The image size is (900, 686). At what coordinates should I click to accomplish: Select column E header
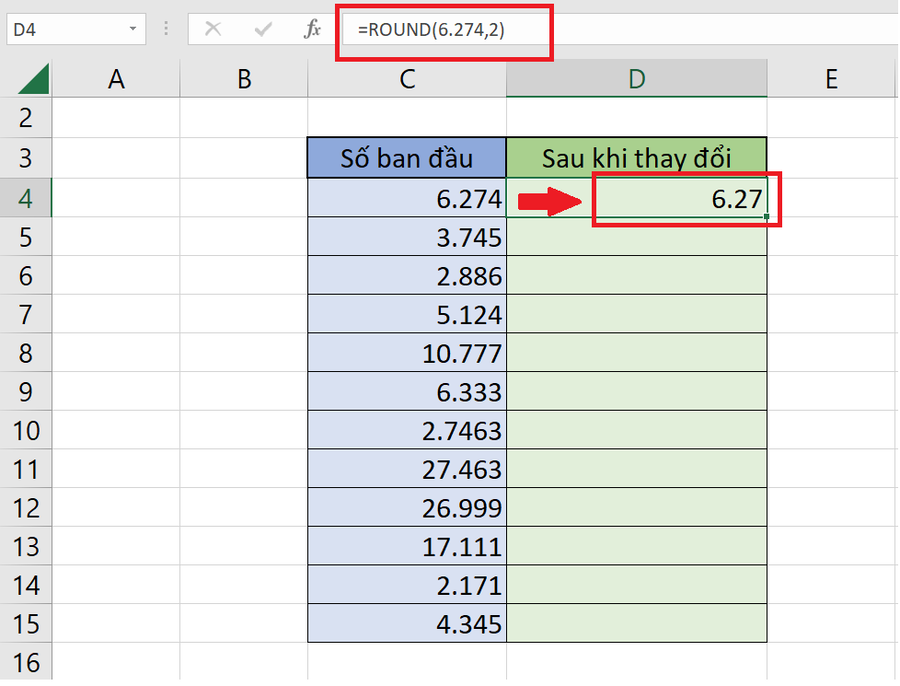click(831, 79)
